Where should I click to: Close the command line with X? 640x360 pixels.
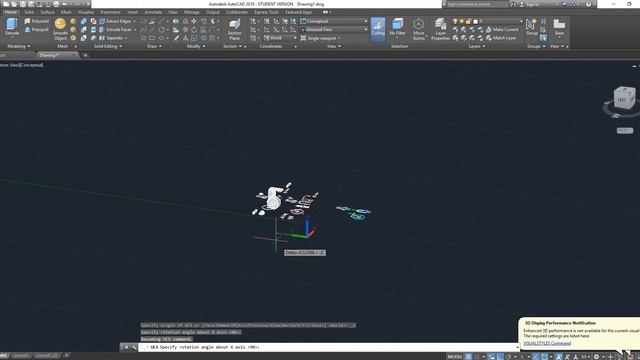pyautogui.click(x=126, y=347)
